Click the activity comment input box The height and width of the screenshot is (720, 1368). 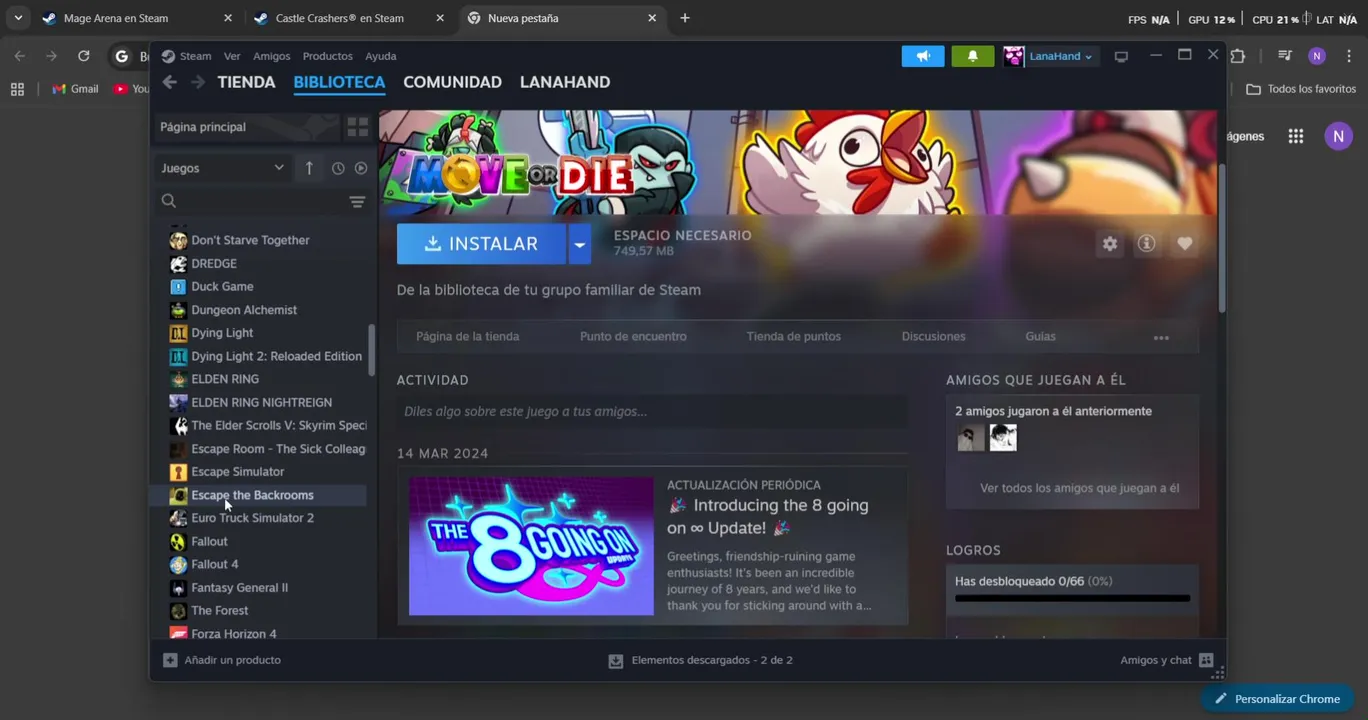pos(652,412)
